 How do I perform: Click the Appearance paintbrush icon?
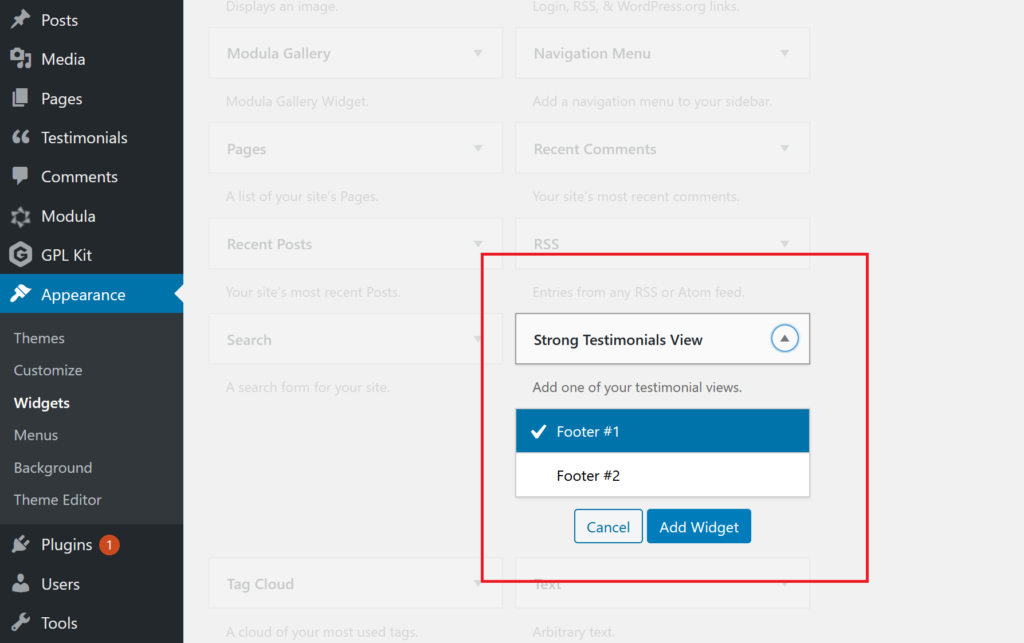pyautogui.click(x=20, y=294)
